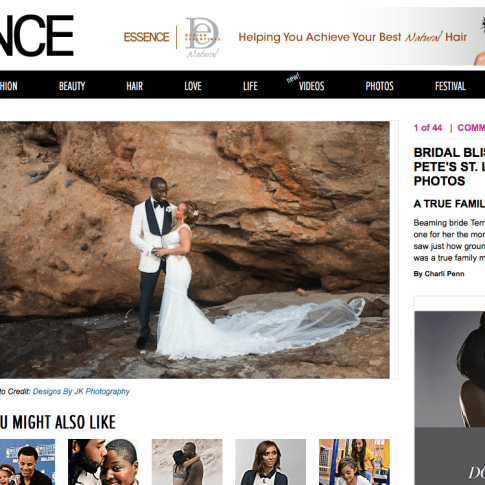Open the Life section
Viewport: 485px width, 485px height.
[250, 86]
